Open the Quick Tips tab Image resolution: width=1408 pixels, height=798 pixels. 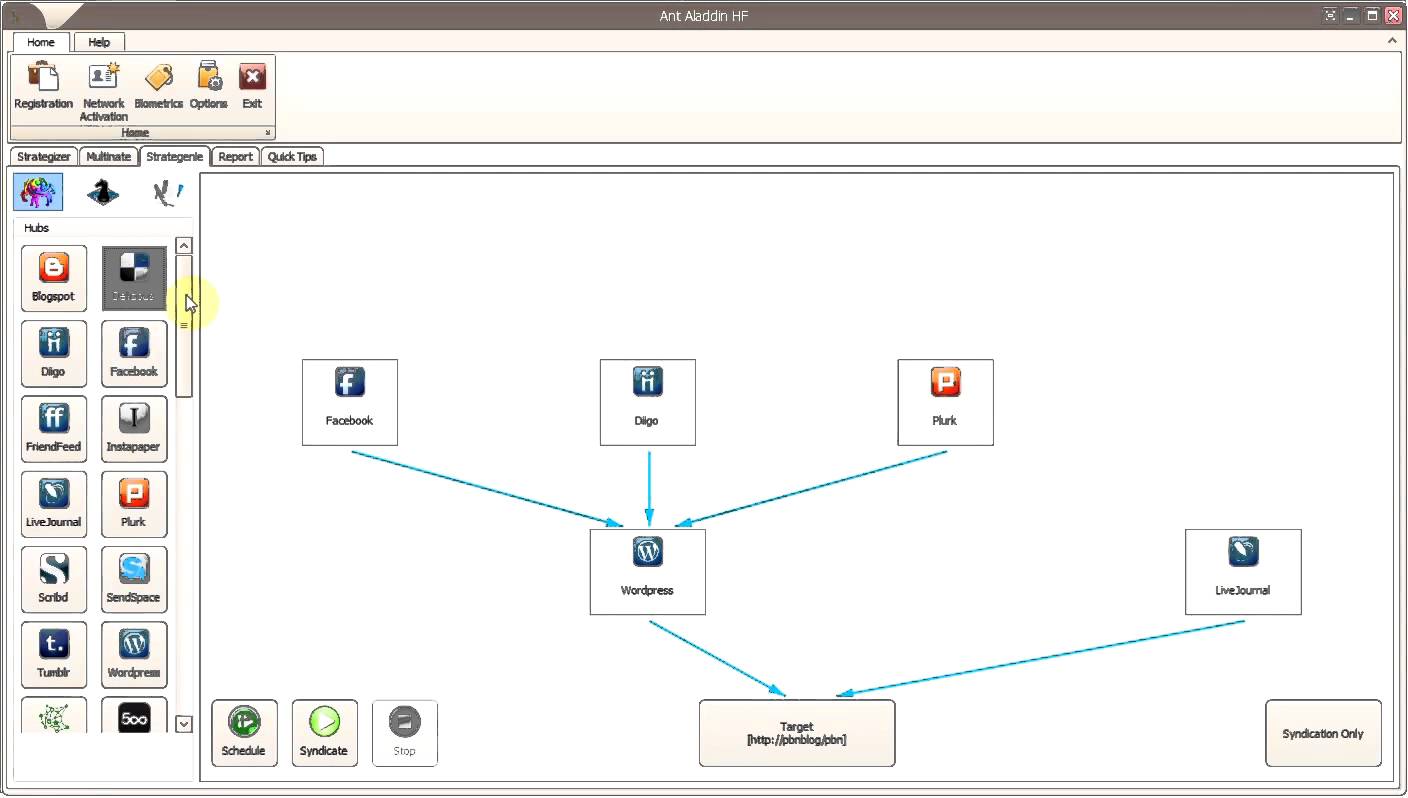point(292,157)
